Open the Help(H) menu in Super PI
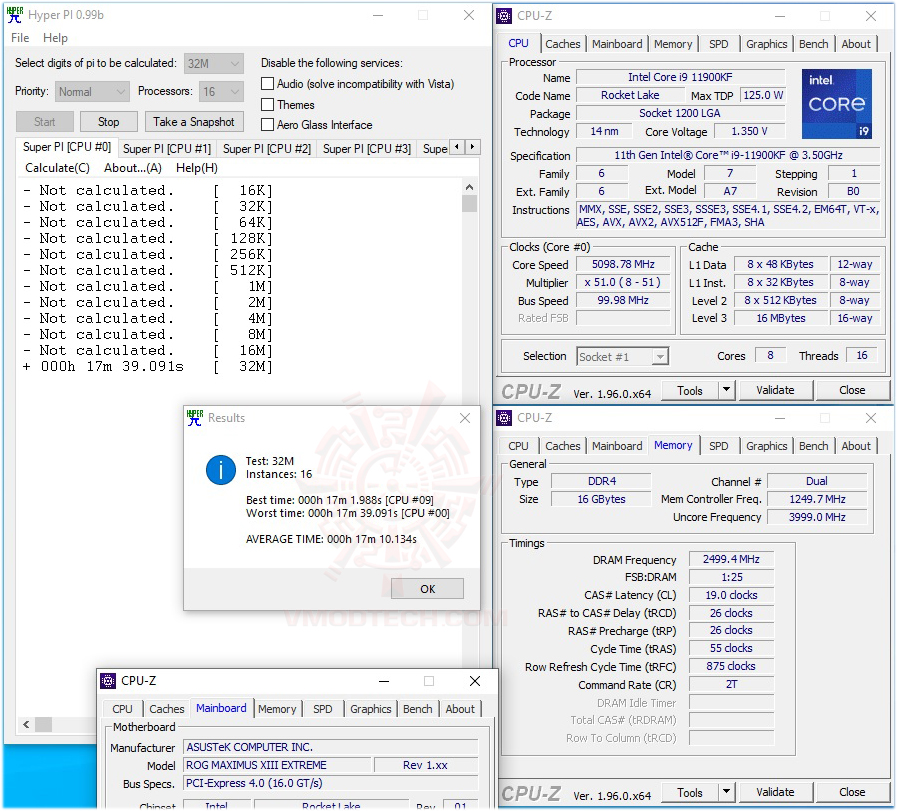This screenshot has width=897, height=811. [197, 168]
